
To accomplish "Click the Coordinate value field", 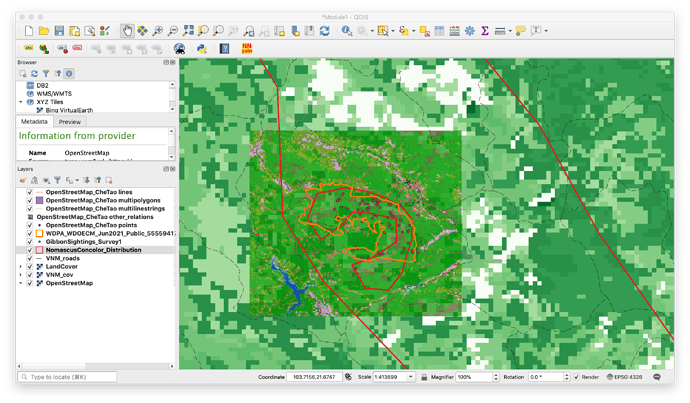I will [315, 377].
